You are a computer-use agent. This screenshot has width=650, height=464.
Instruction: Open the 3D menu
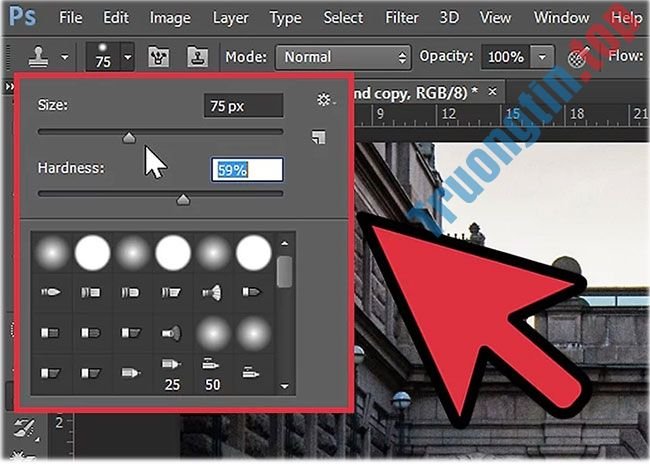point(449,18)
